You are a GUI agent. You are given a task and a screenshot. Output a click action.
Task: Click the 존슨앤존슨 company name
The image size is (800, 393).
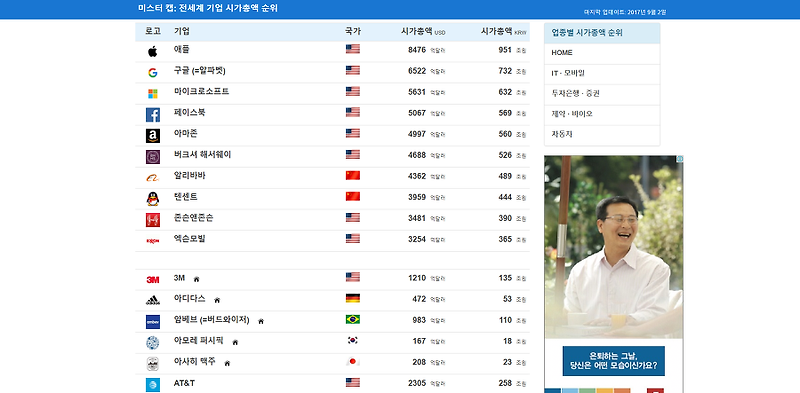click(x=193, y=217)
